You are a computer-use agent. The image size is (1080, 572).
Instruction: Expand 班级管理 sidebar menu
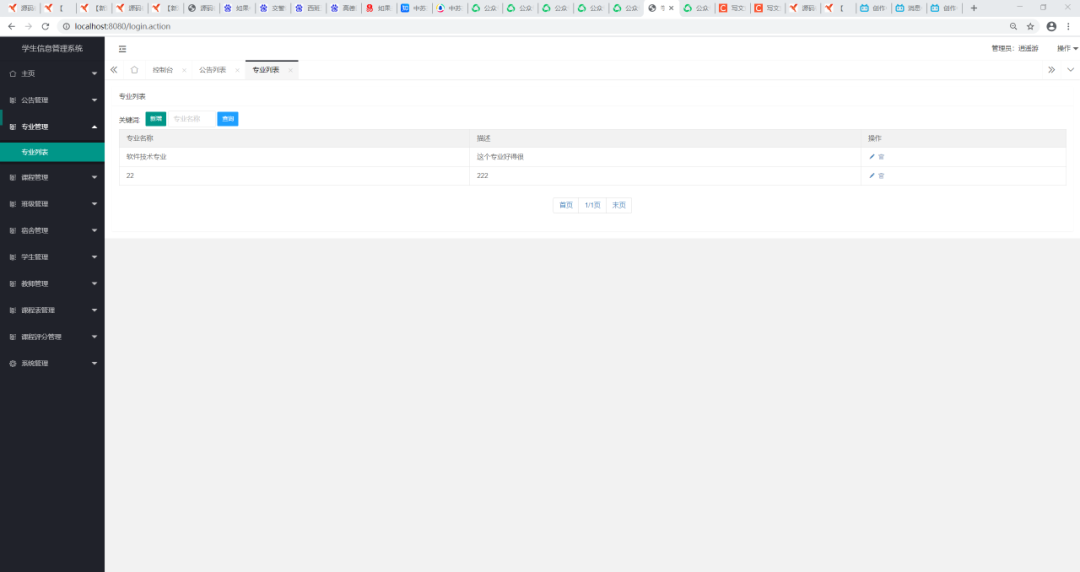[52, 204]
